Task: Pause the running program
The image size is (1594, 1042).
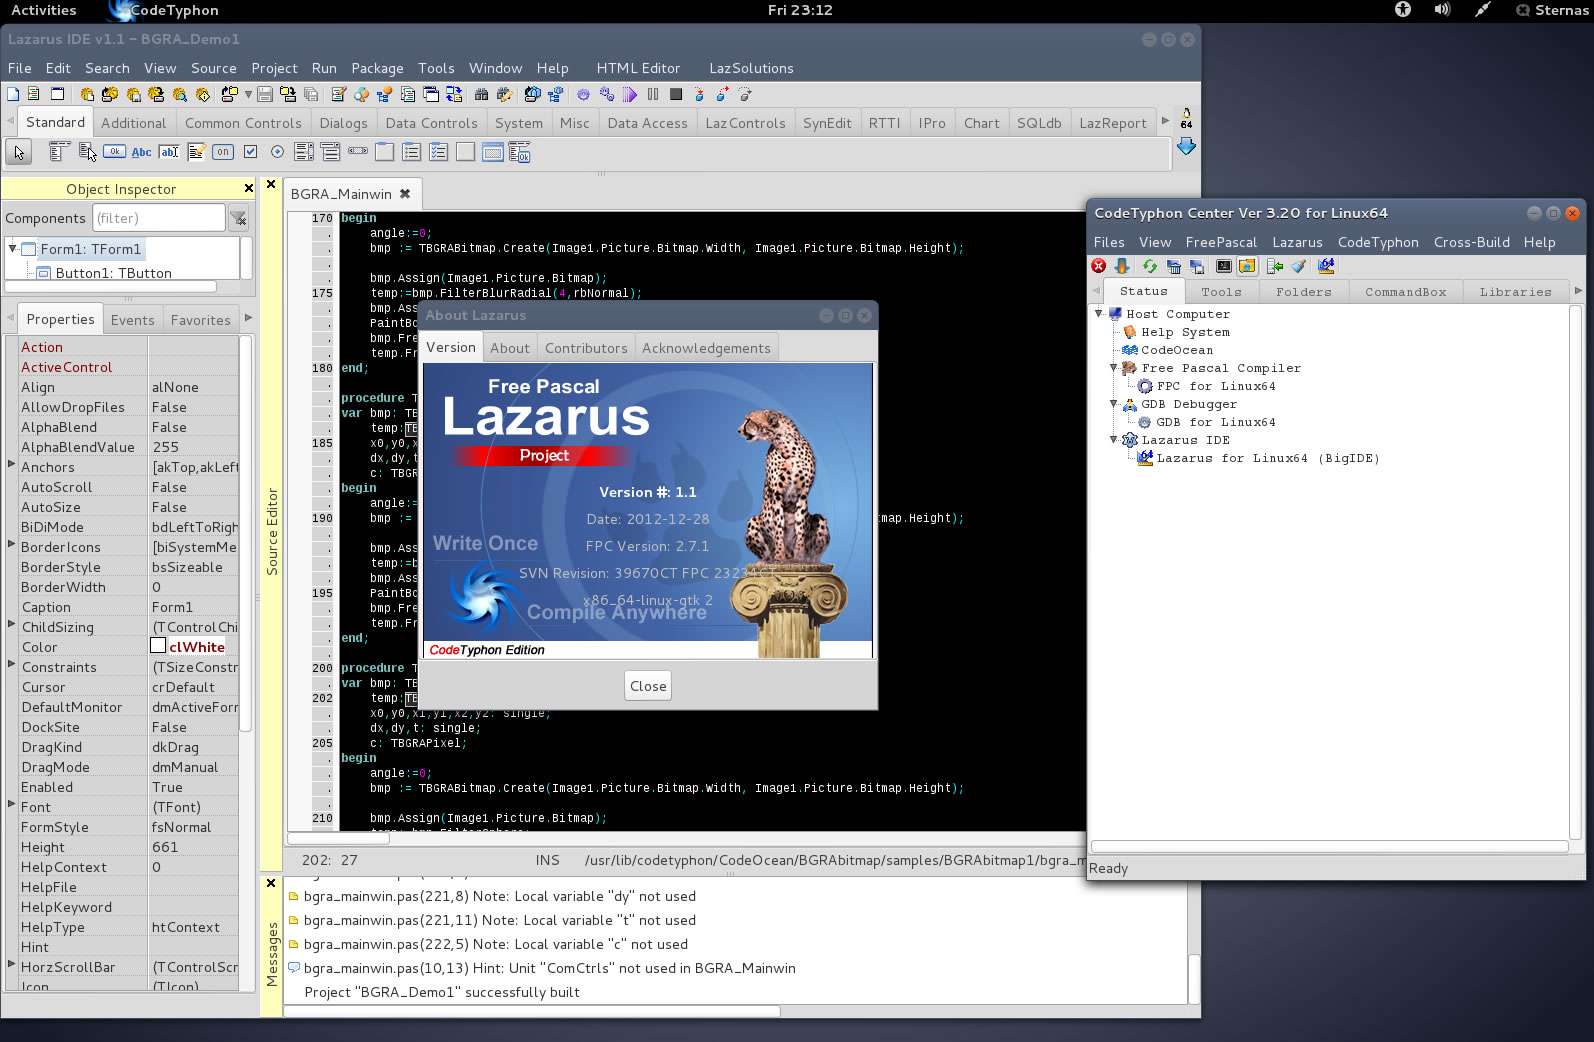Action: [653, 94]
